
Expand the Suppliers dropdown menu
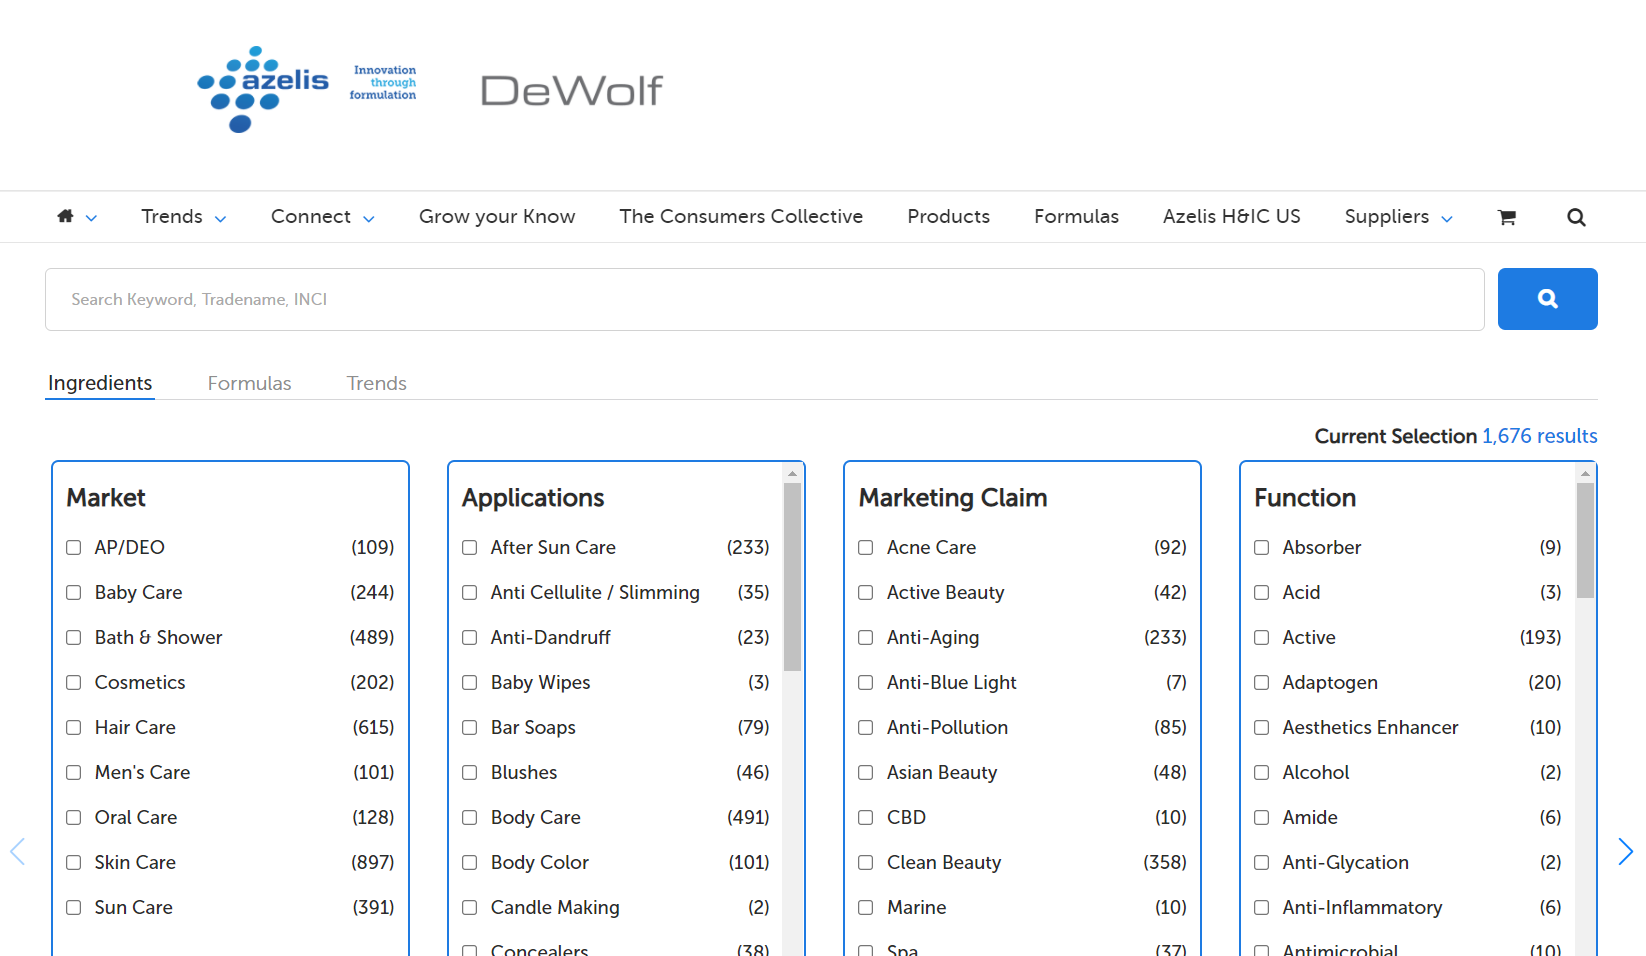coord(1397,217)
